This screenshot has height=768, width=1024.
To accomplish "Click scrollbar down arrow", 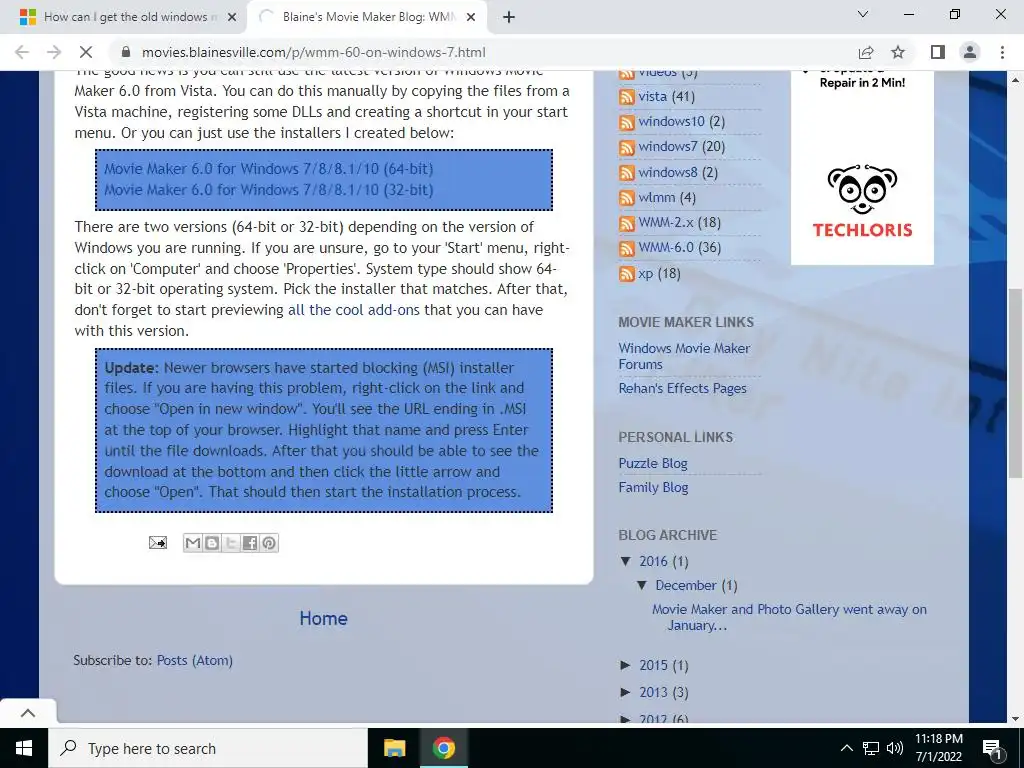I will click(x=1015, y=718).
